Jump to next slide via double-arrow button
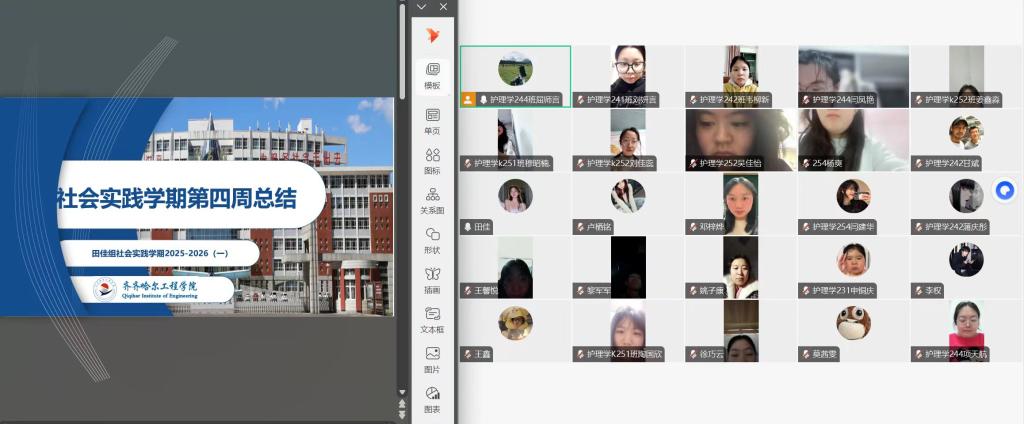The image size is (1024, 424). 403,413
